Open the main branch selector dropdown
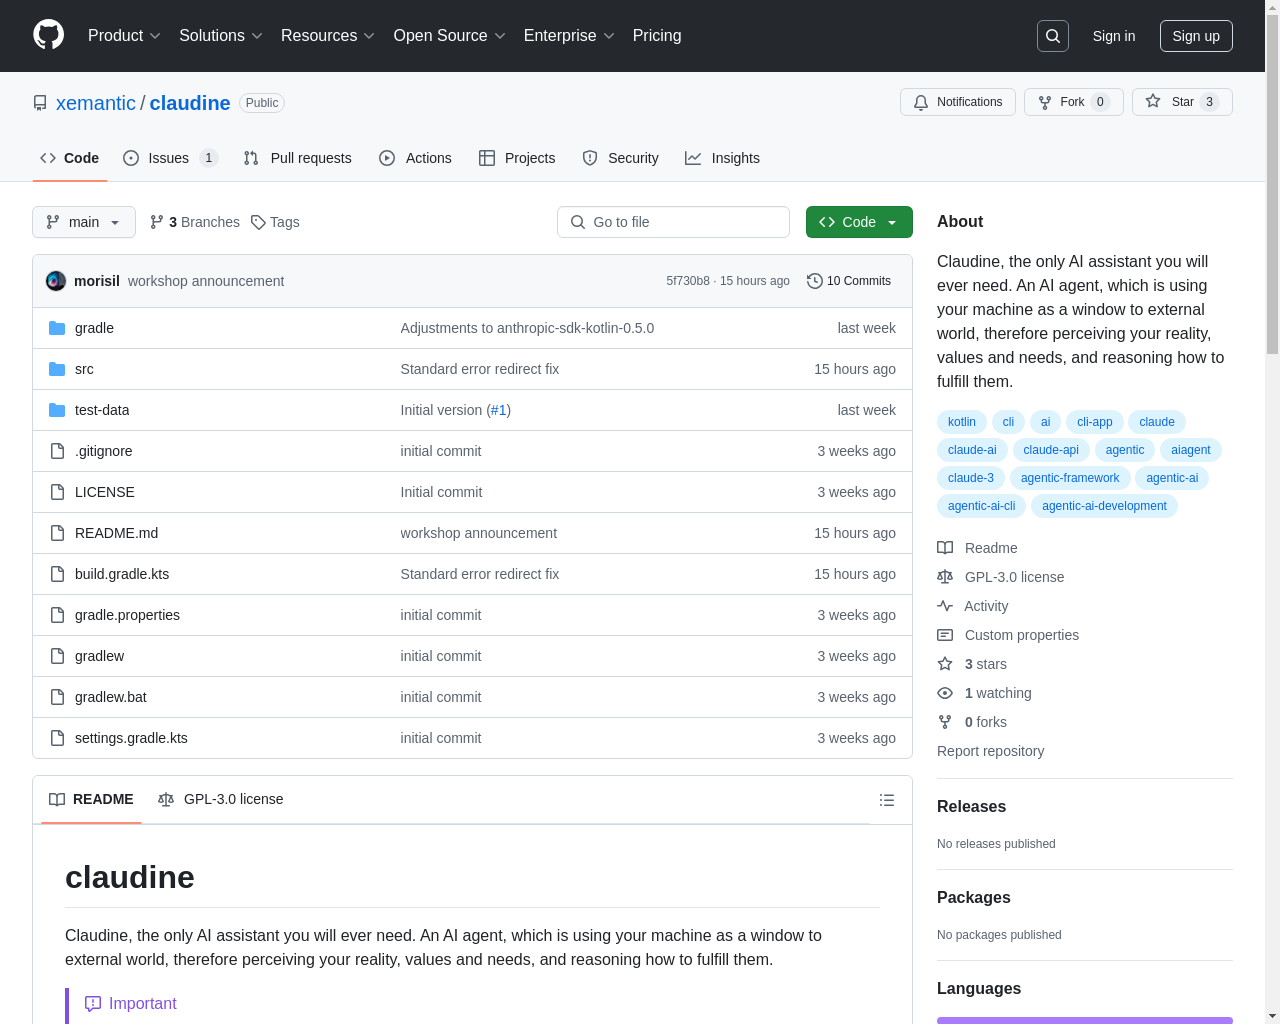1280x1024 pixels. 84,222
